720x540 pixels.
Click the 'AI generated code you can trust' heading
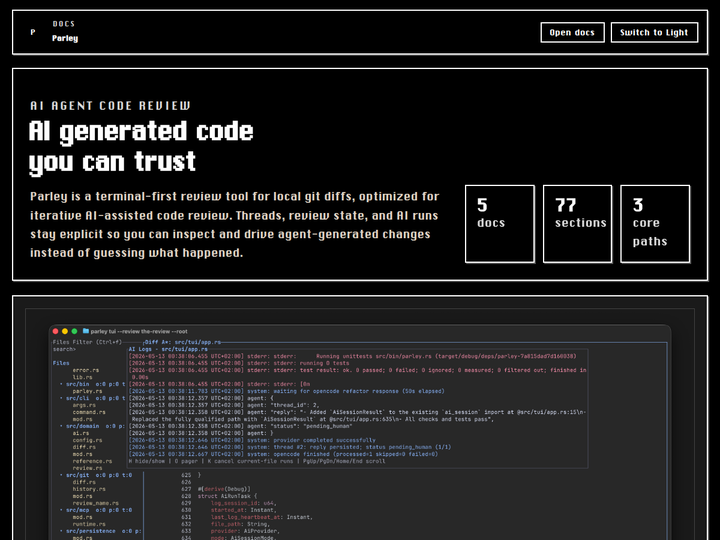141,146
